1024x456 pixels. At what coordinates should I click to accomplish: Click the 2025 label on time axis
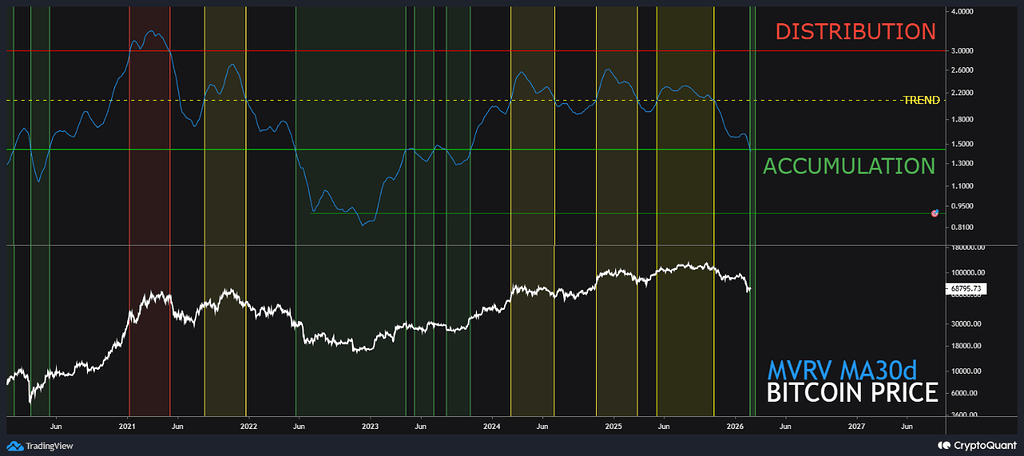[613, 426]
